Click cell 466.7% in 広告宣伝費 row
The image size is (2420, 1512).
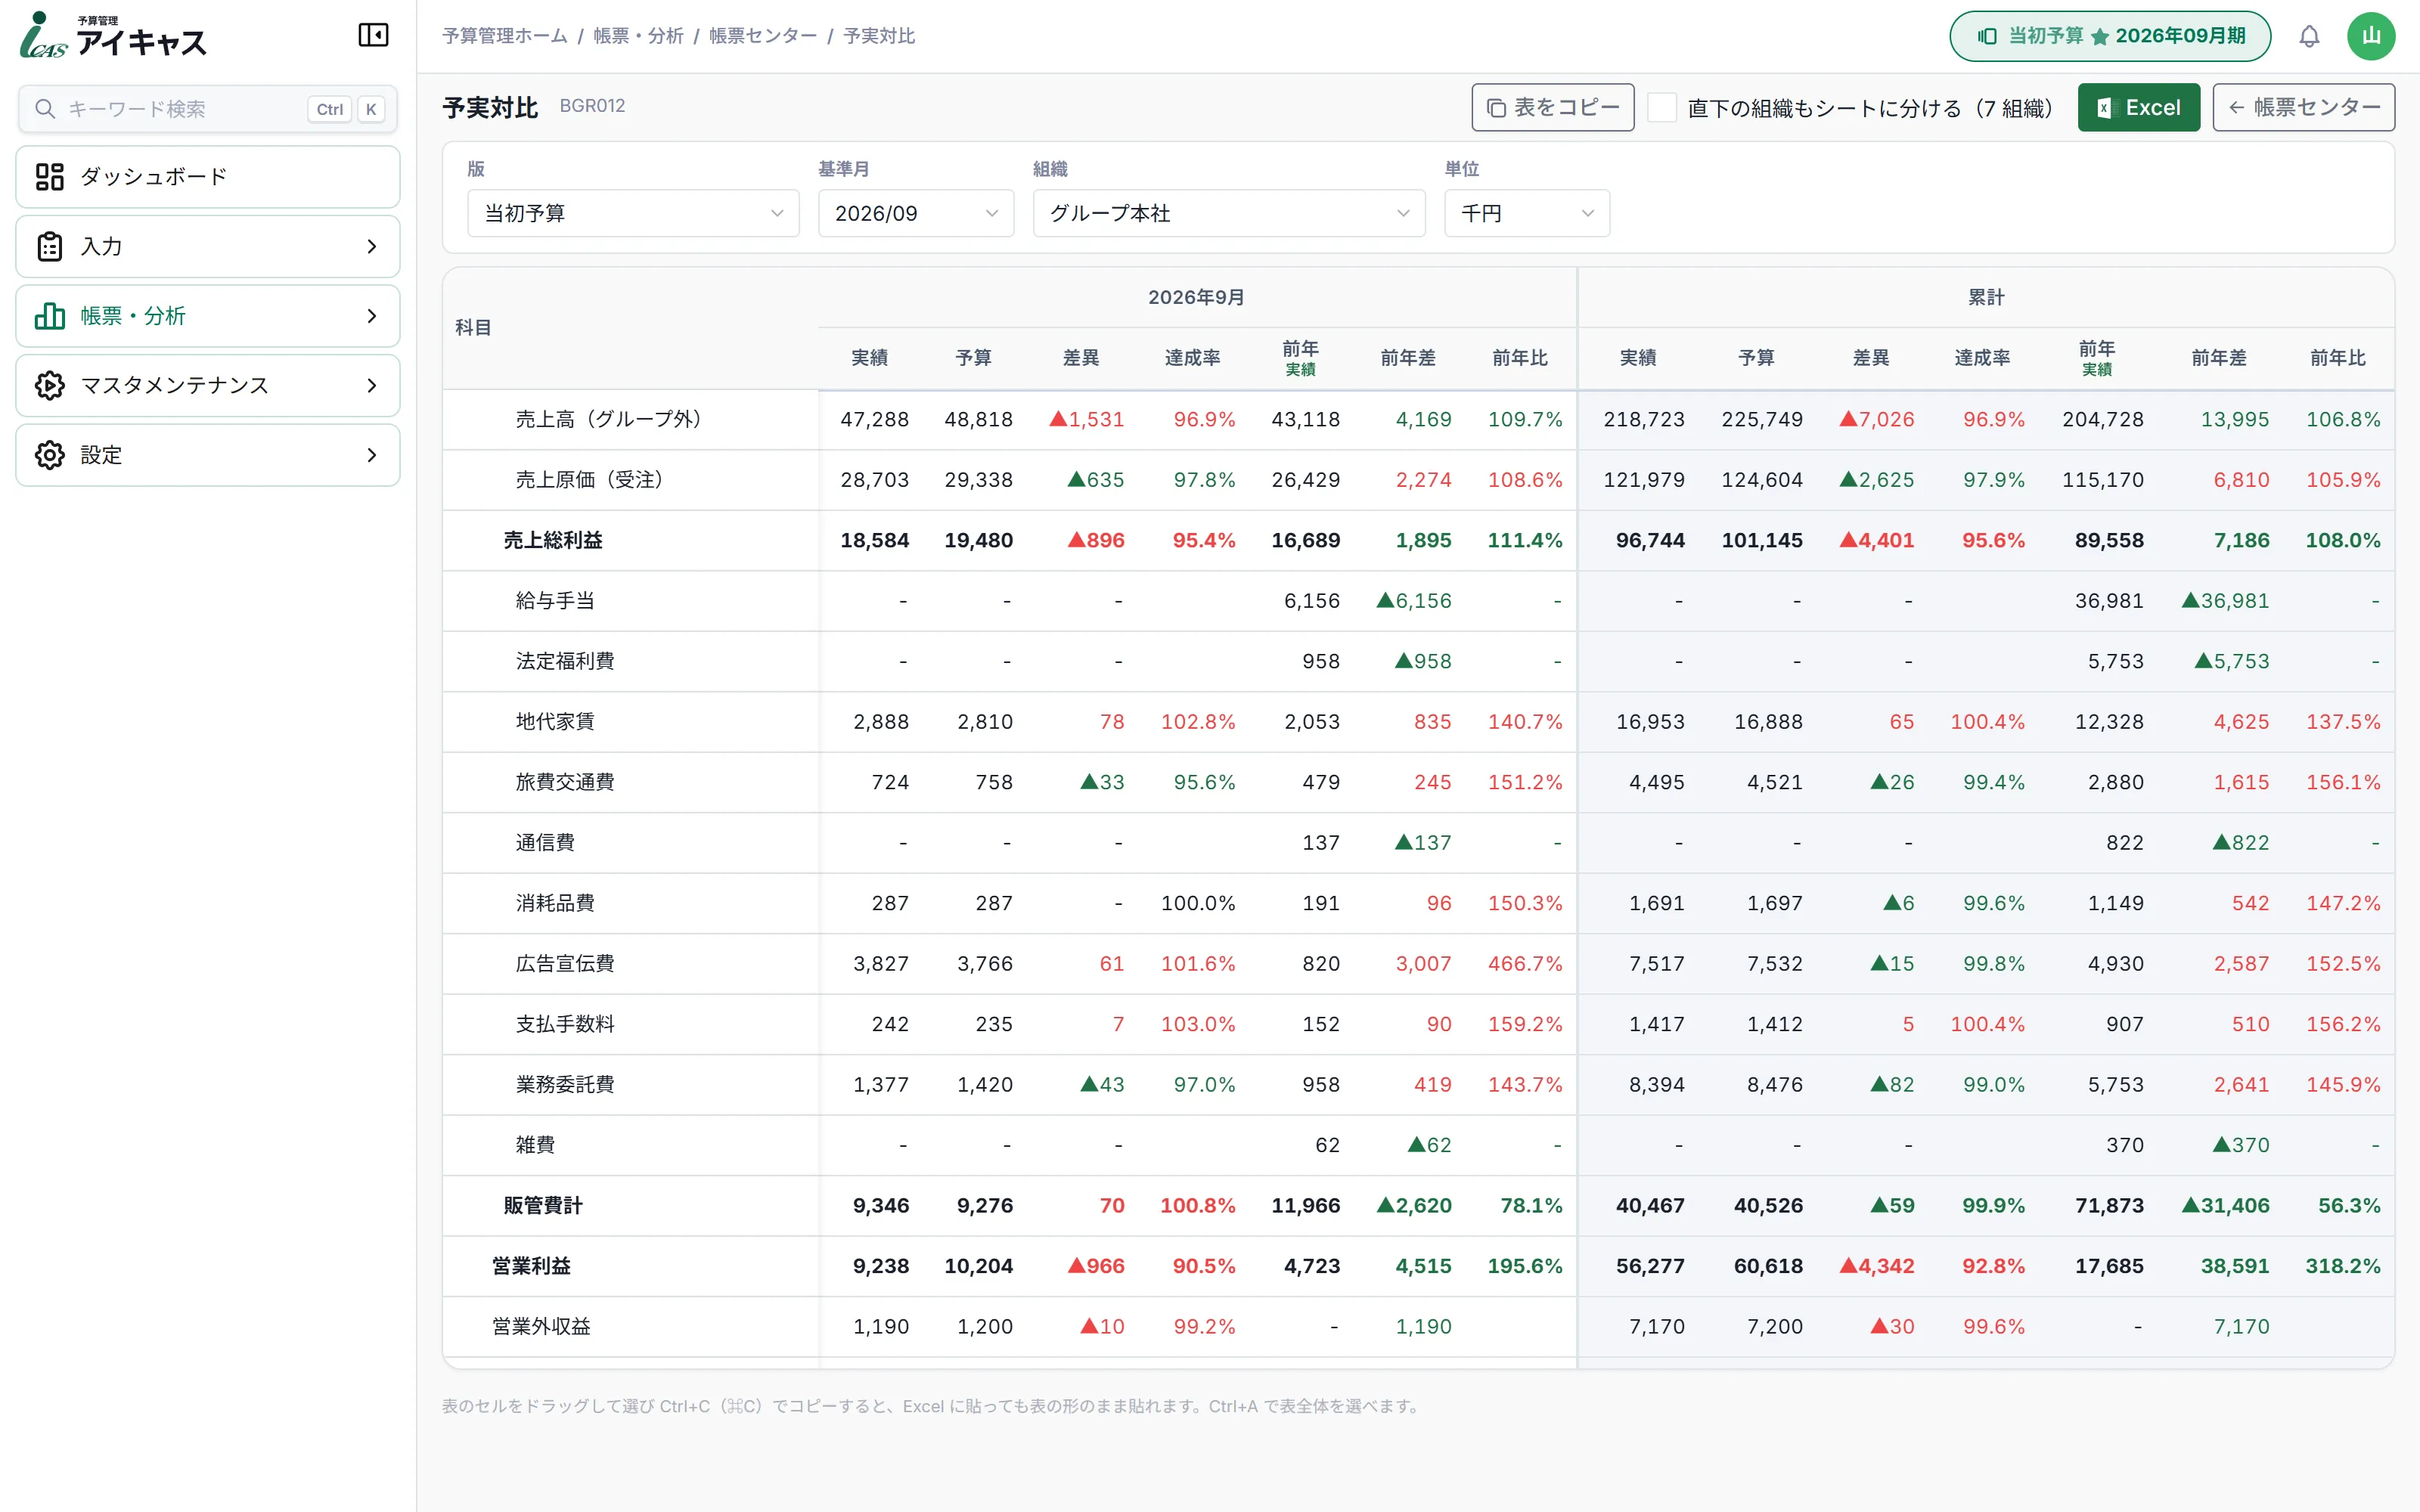point(1525,964)
